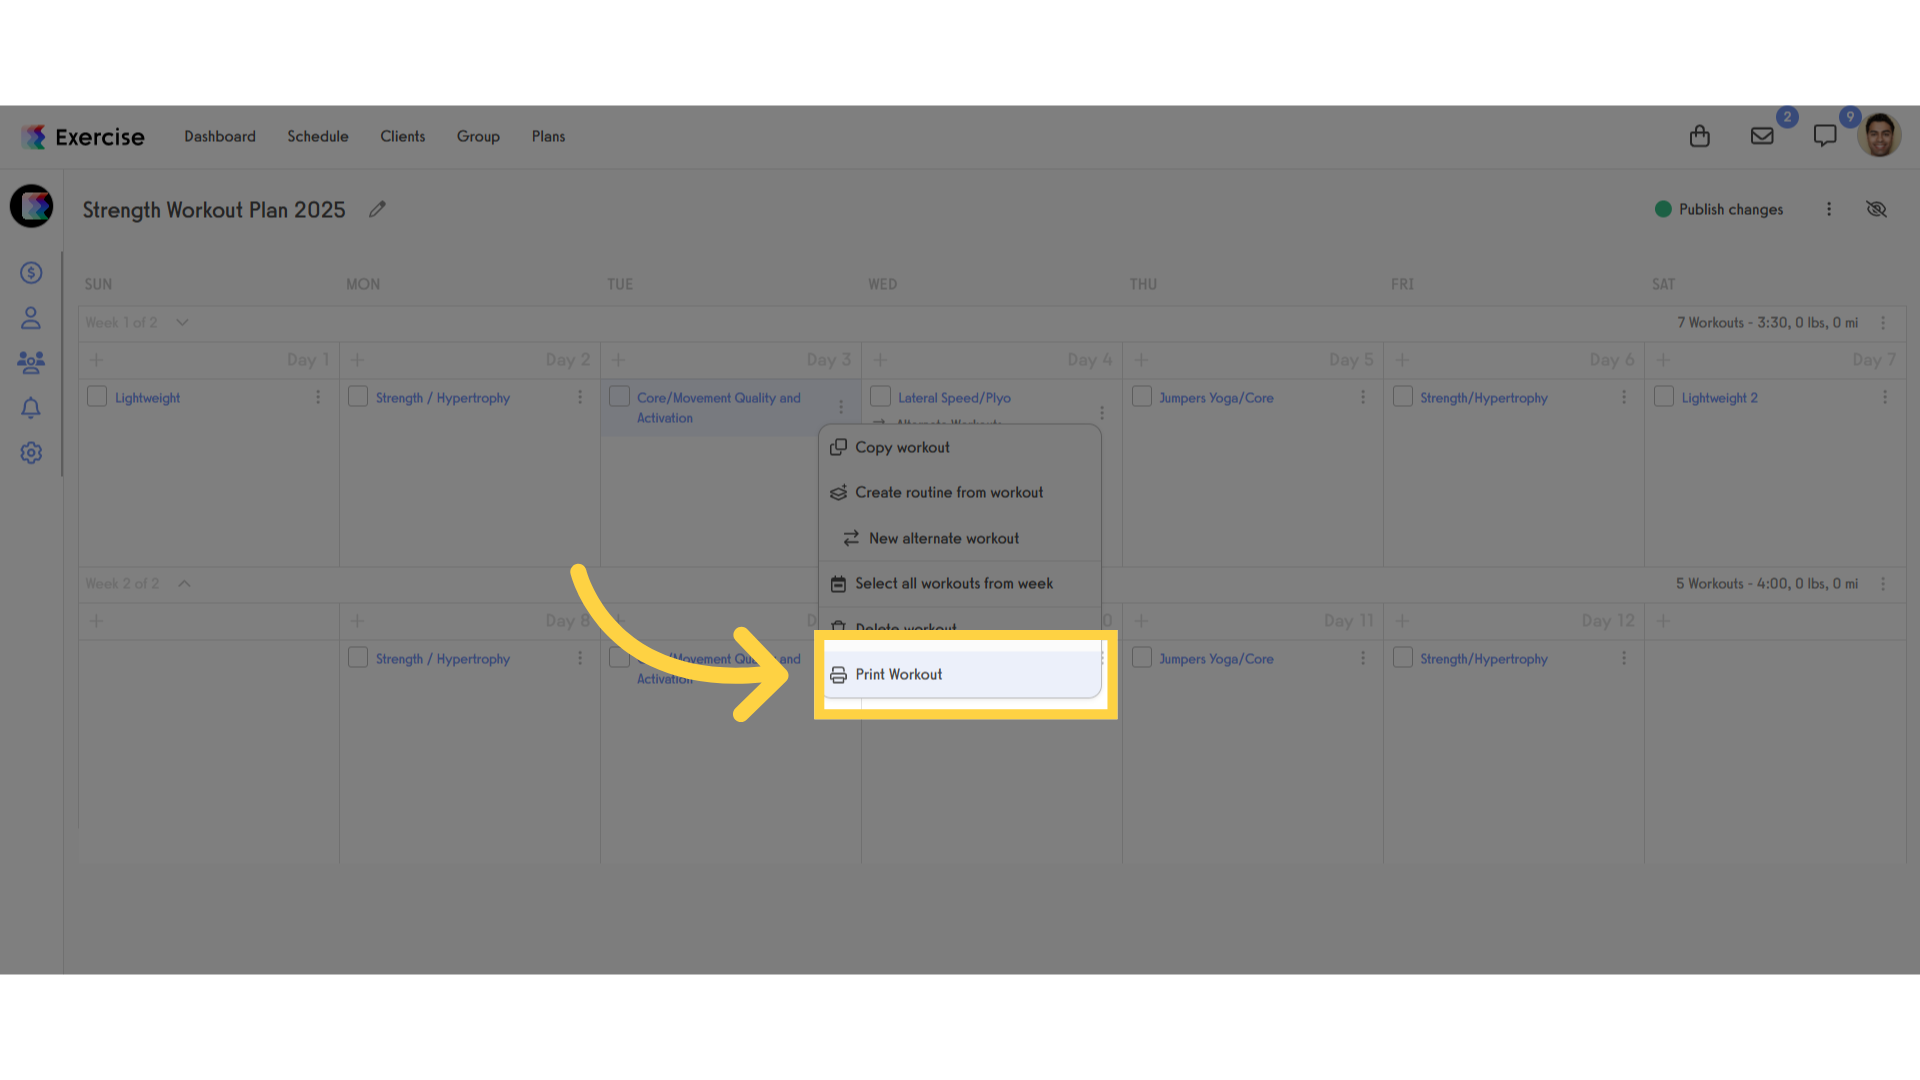Image resolution: width=1920 pixels, height=1080 pixels.
Task: Add a workout to Day 3
Action: point(618,360)
